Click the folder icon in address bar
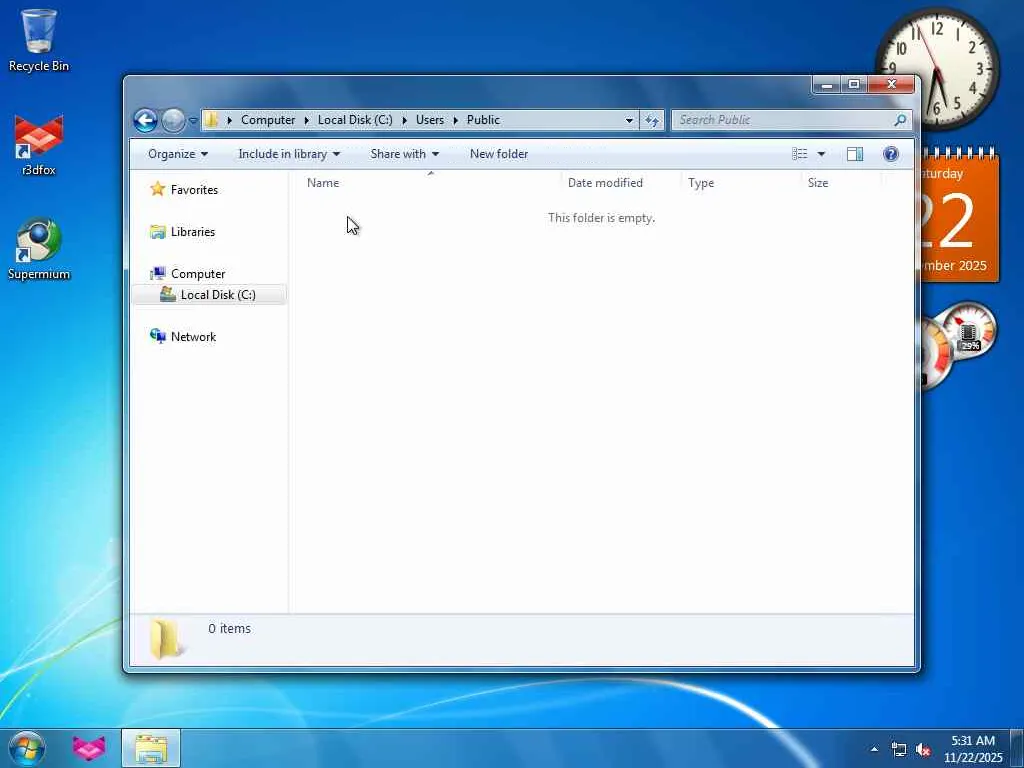Screen dimensions: 1024x768 click(211, 120)
